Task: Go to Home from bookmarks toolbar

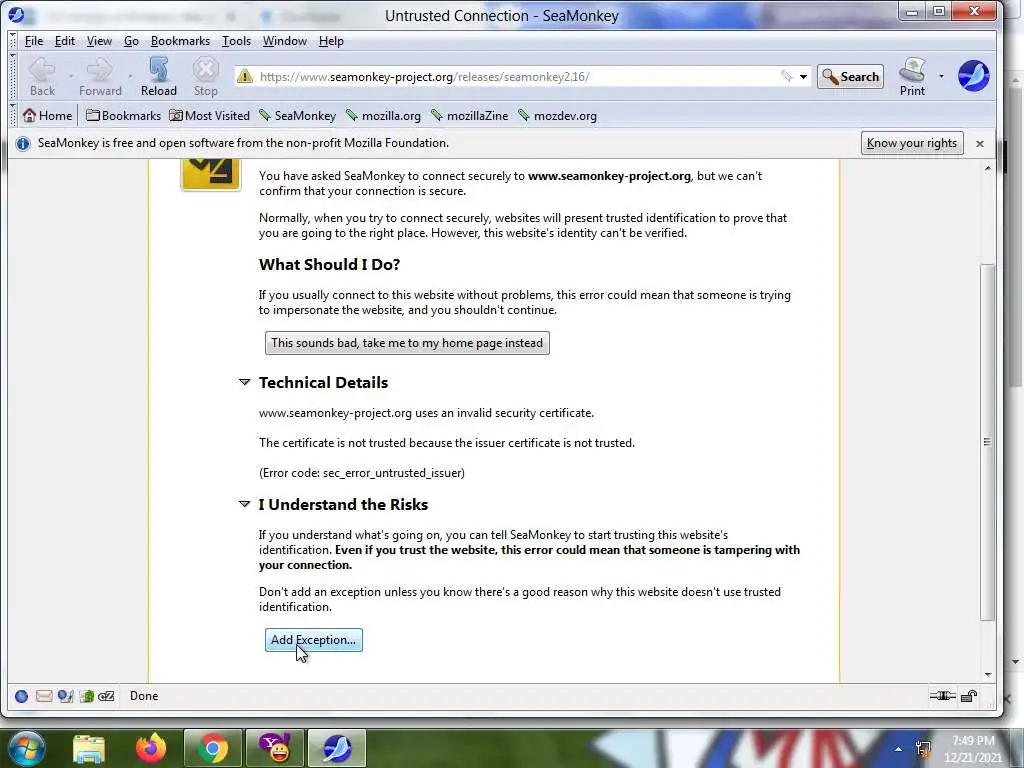Action: [48, 116]
